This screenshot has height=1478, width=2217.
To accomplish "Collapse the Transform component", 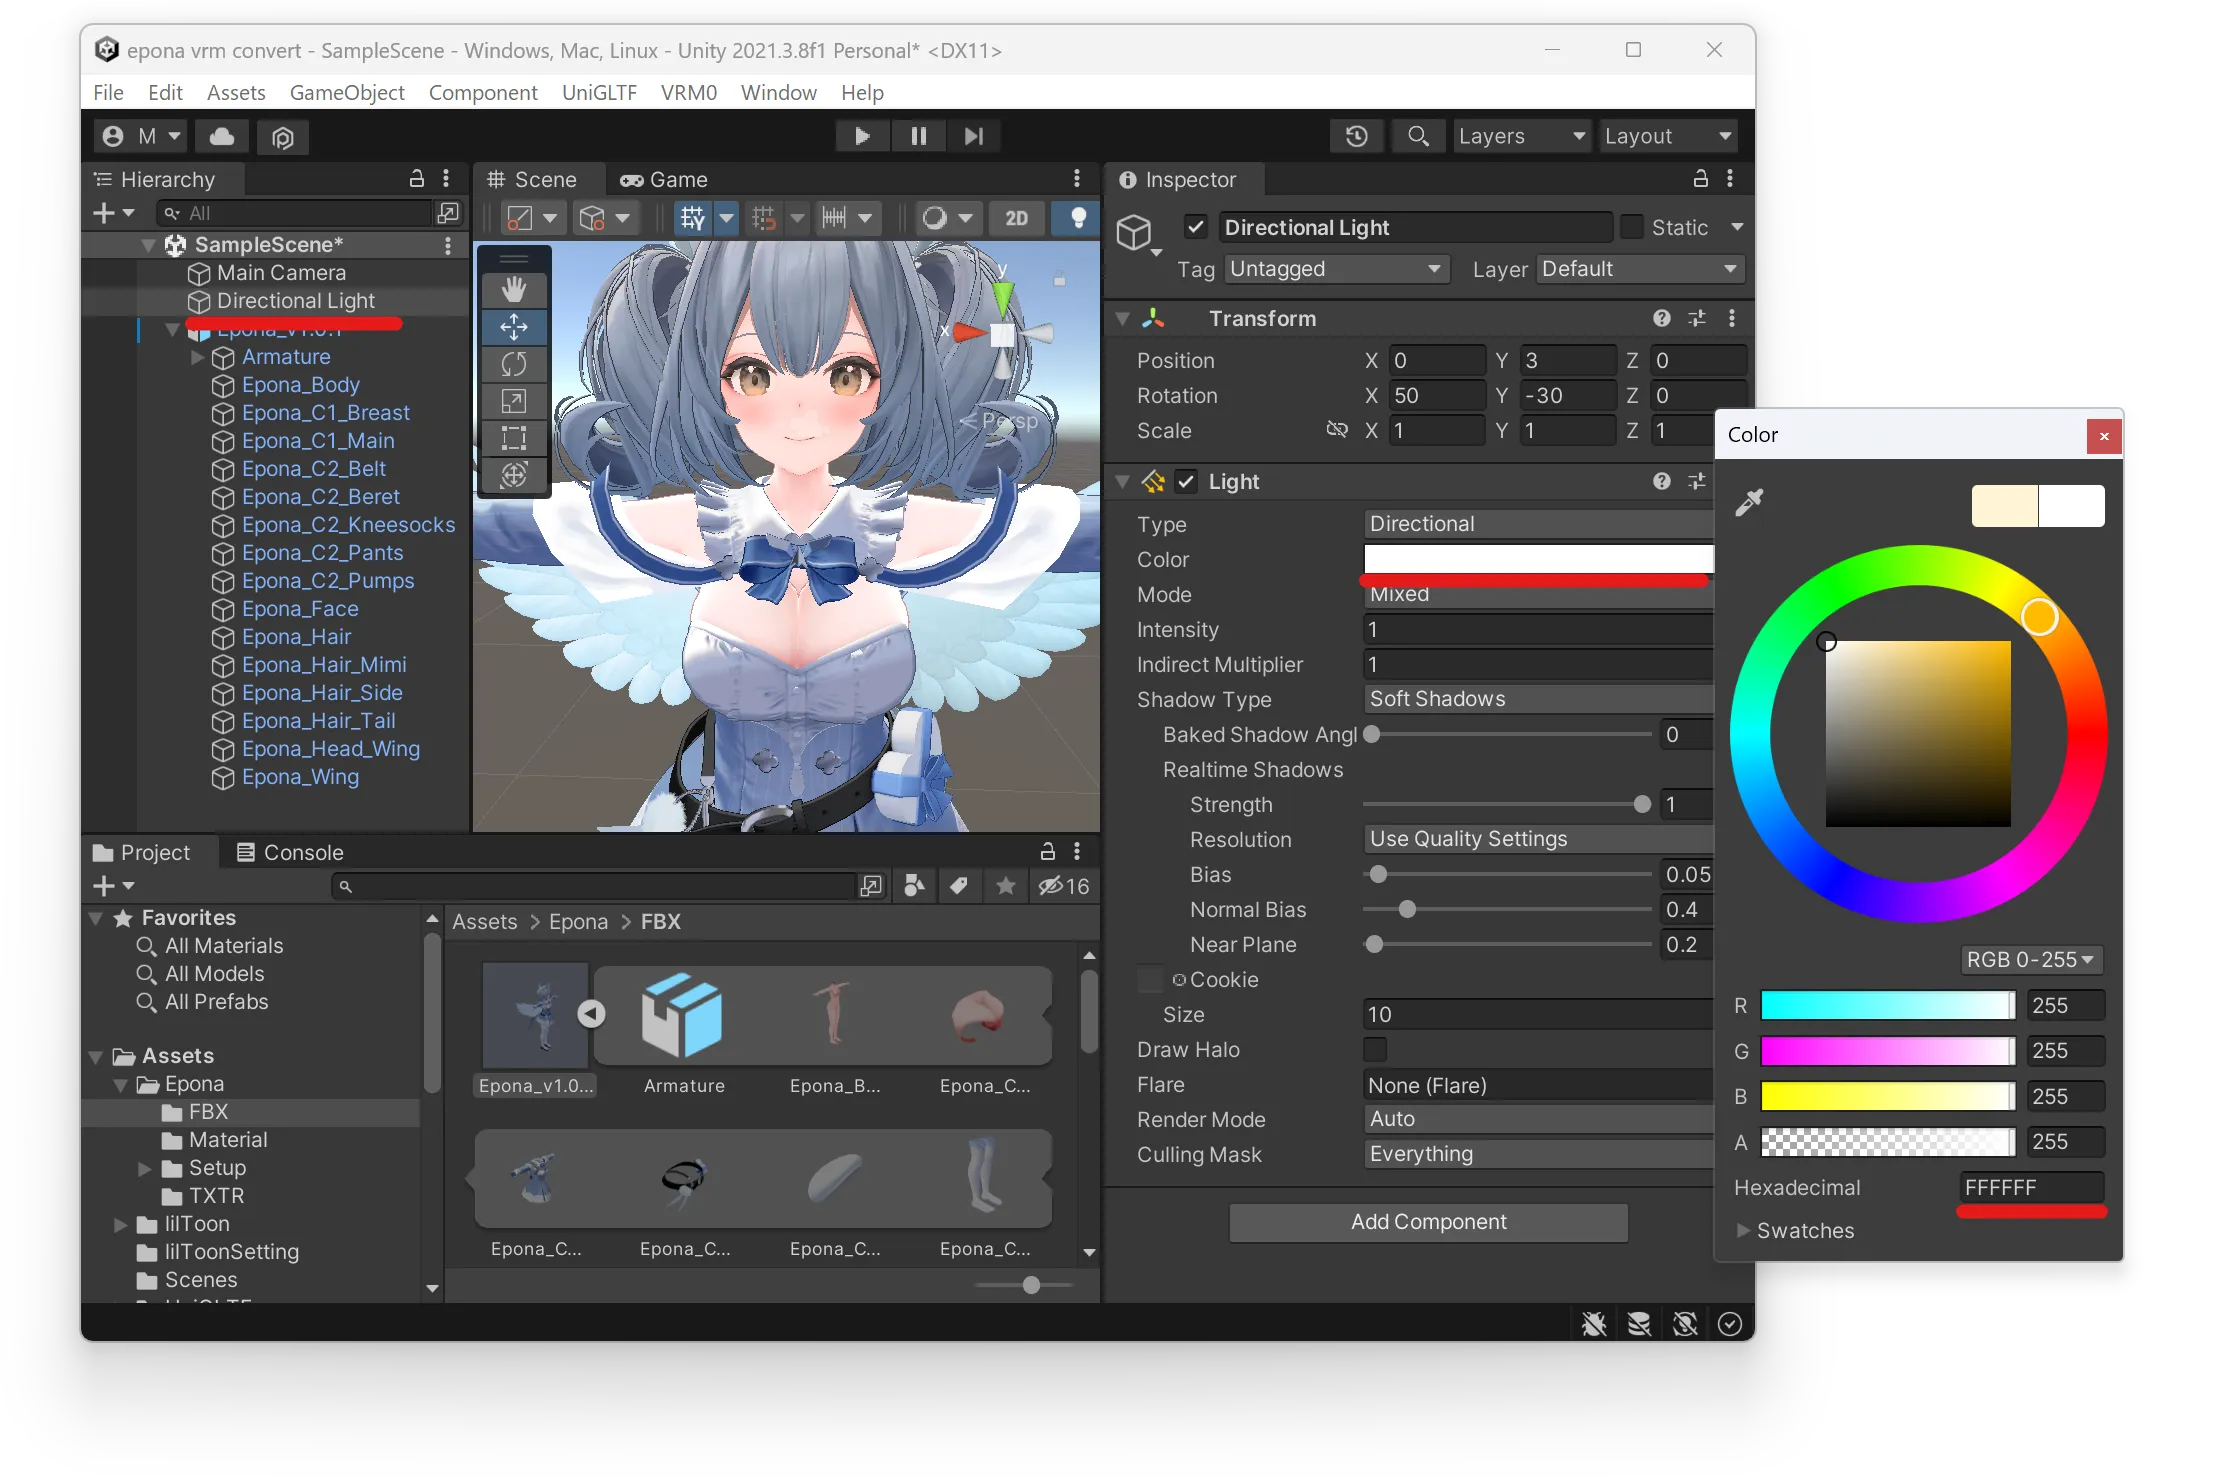I will [x=1123, y=318].
